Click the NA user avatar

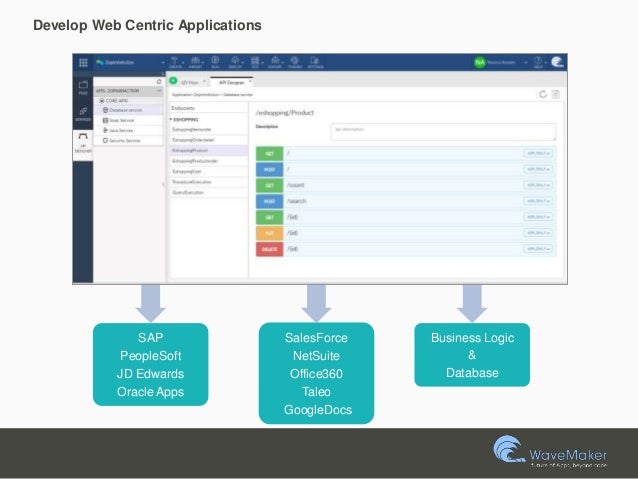[x=480, y=63]
